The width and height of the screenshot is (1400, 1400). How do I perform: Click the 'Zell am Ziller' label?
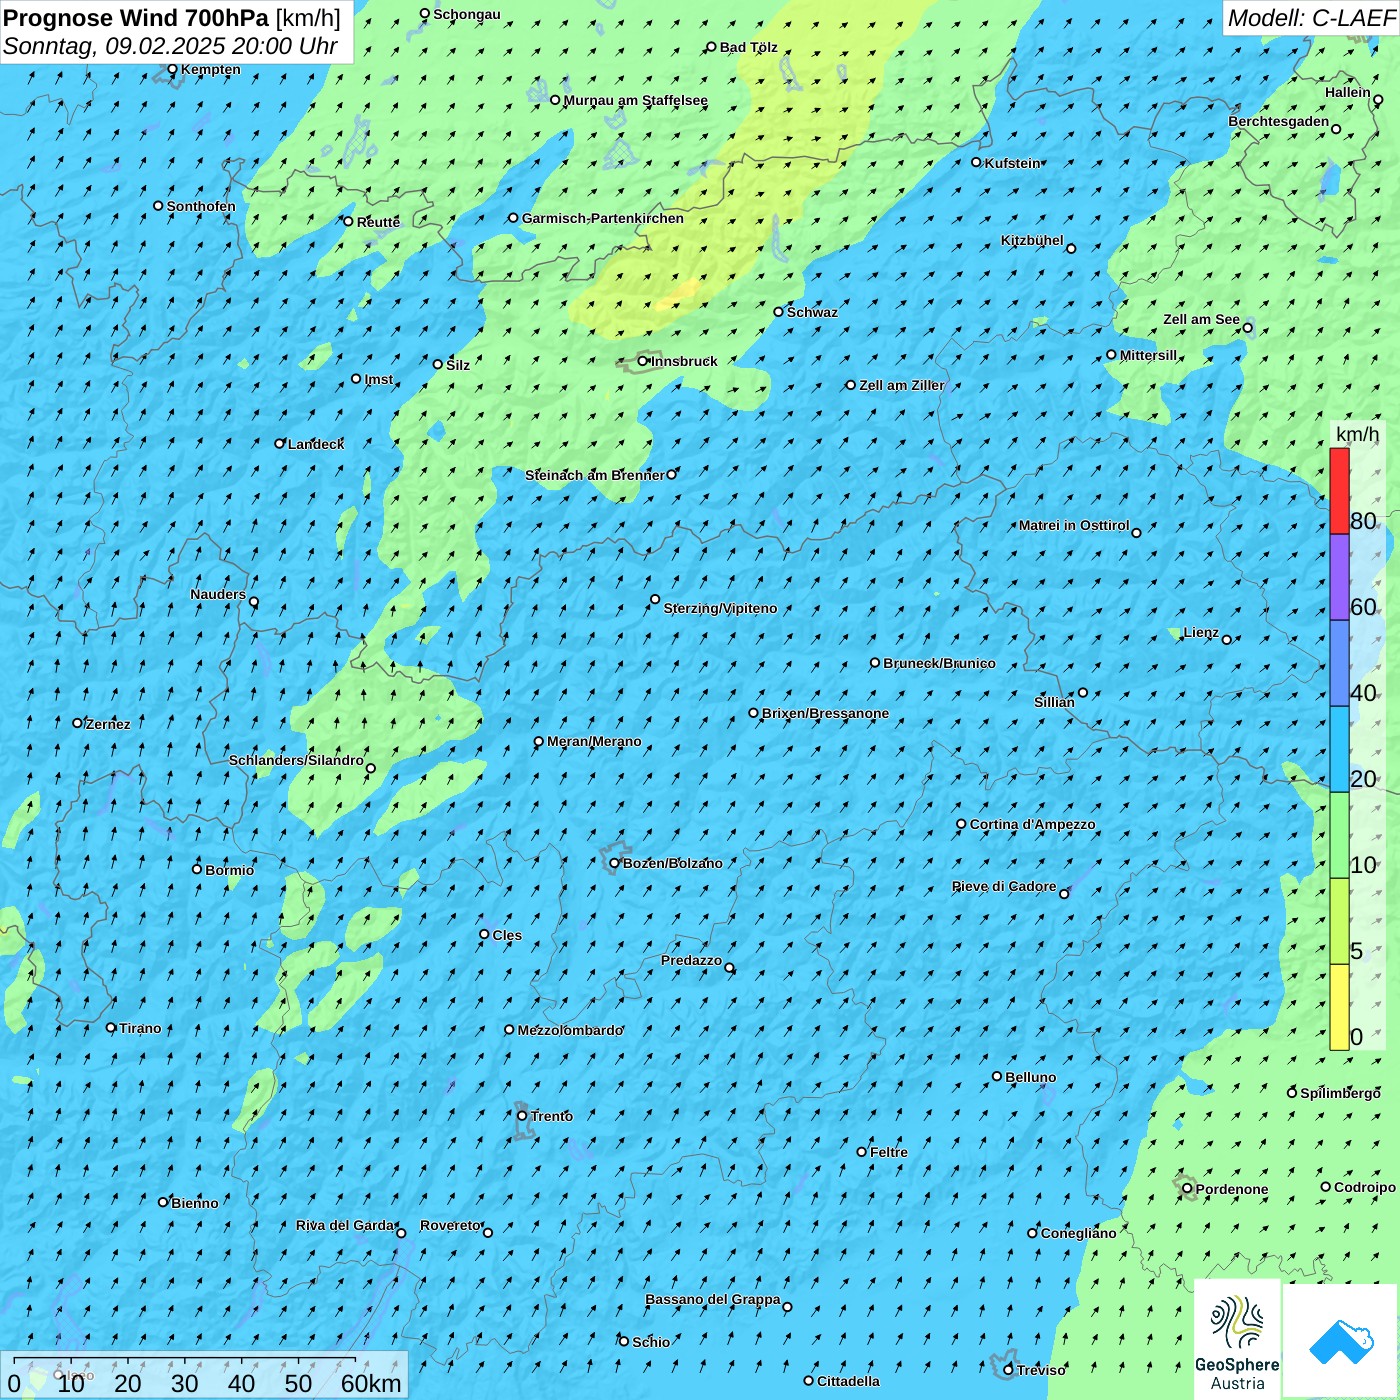coord(901,385)
